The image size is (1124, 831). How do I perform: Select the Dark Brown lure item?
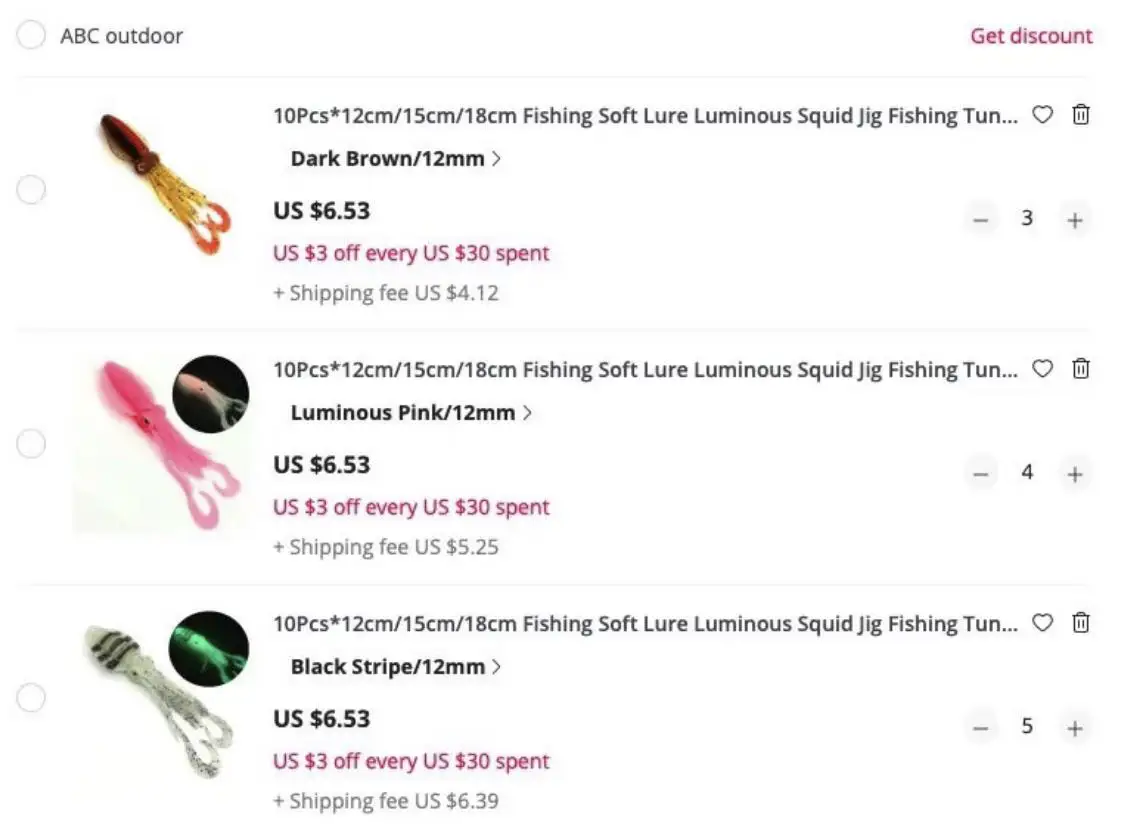(x=31, y=190)
